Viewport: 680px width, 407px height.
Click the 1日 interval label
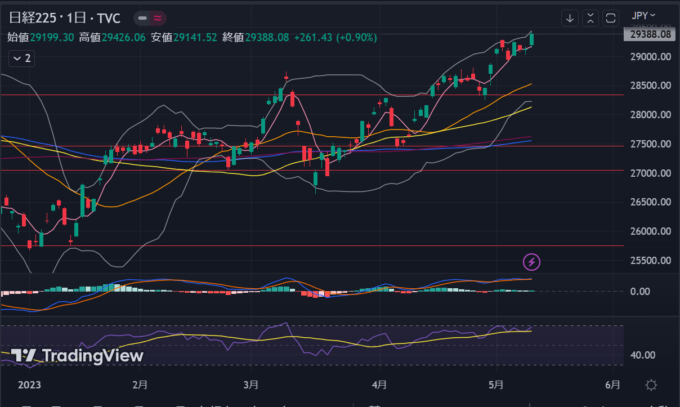tap(77, 17)
